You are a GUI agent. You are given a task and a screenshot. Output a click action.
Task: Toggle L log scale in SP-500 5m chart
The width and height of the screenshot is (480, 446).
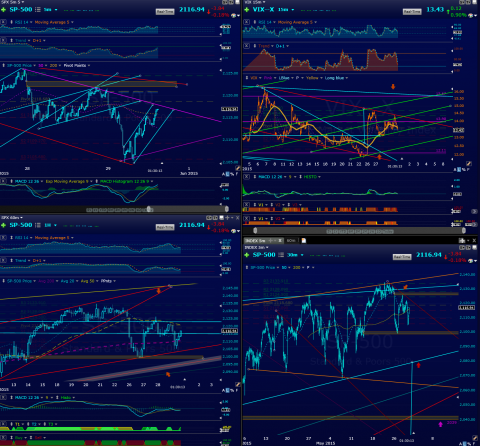pos(227,174)
